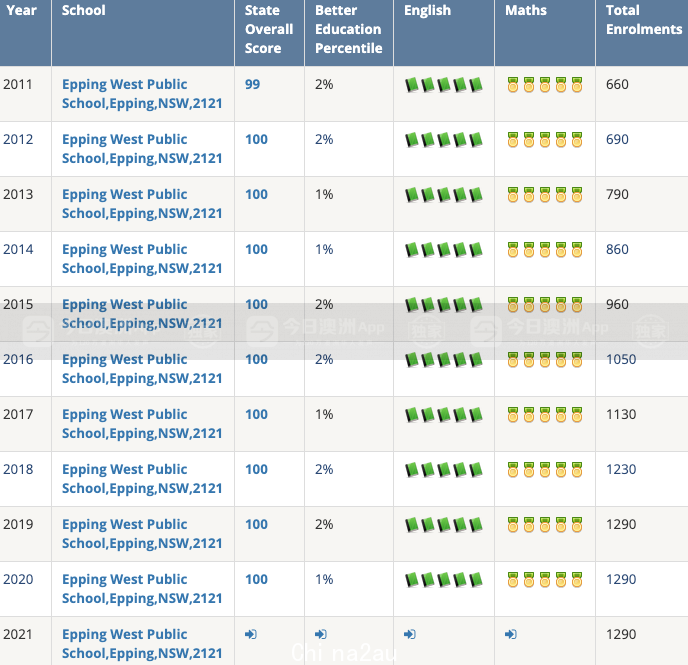Click the 2017 State Overall Score 100
688x665 pixels.
tap(256, 414)
